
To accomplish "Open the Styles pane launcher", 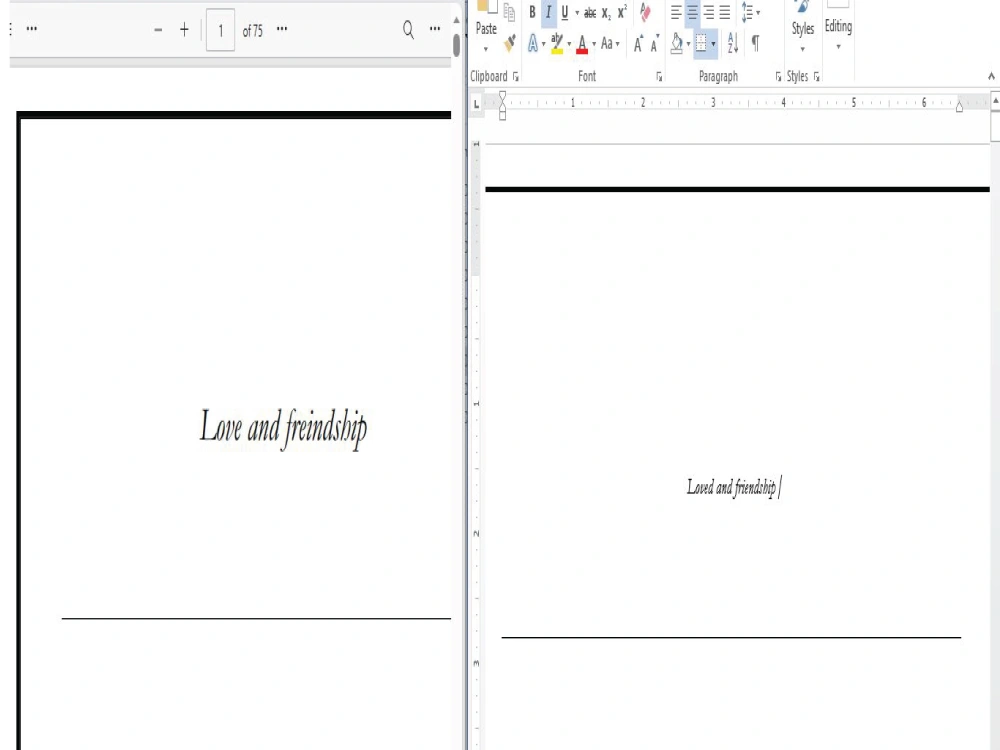I will [x=816, y=77].
